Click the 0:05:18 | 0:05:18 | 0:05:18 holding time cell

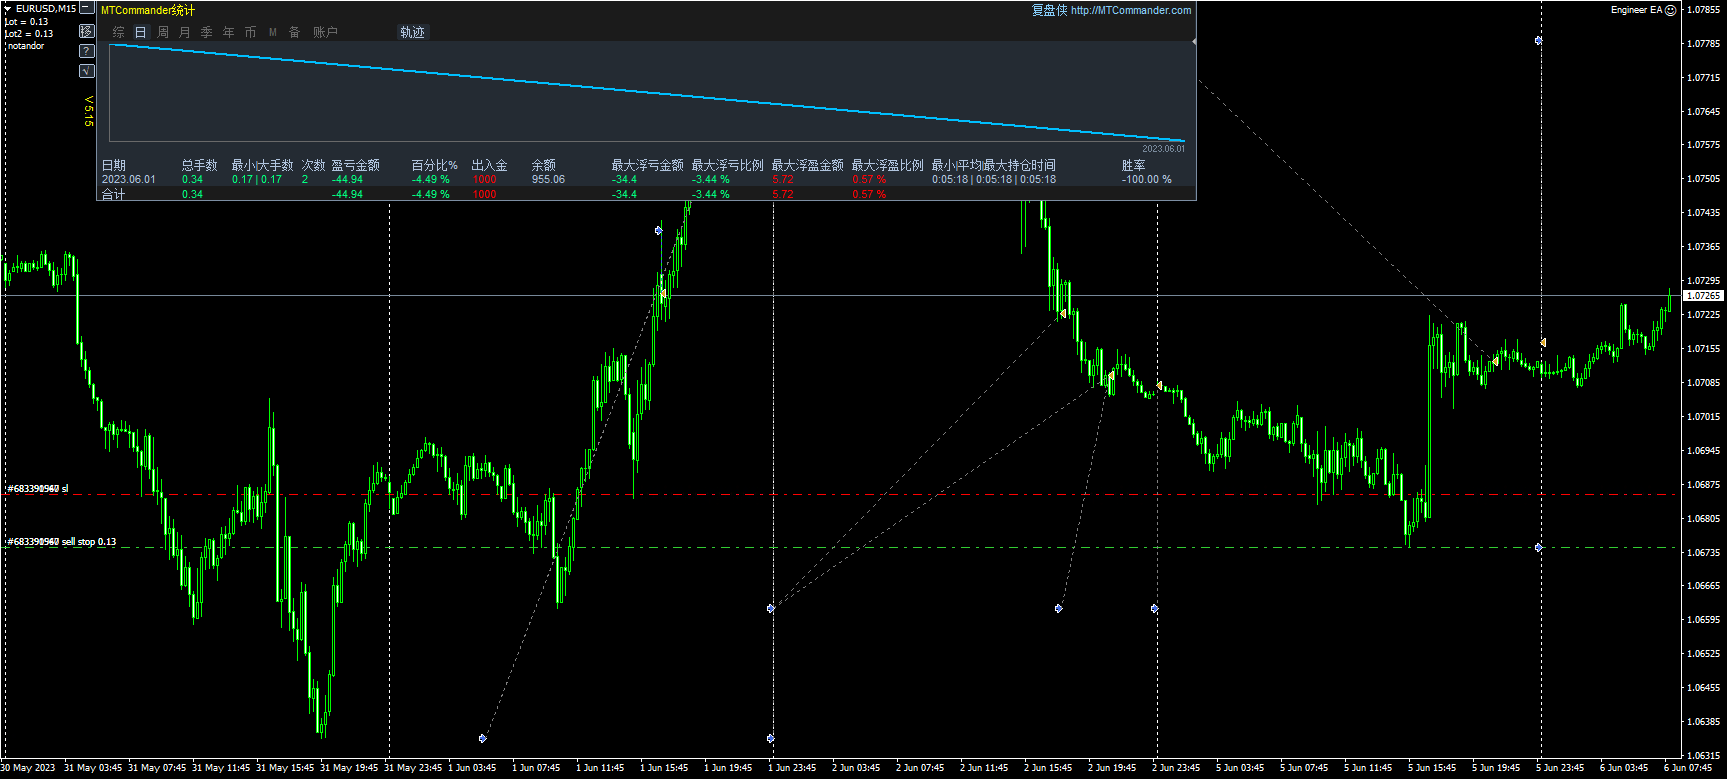(994, 180)
